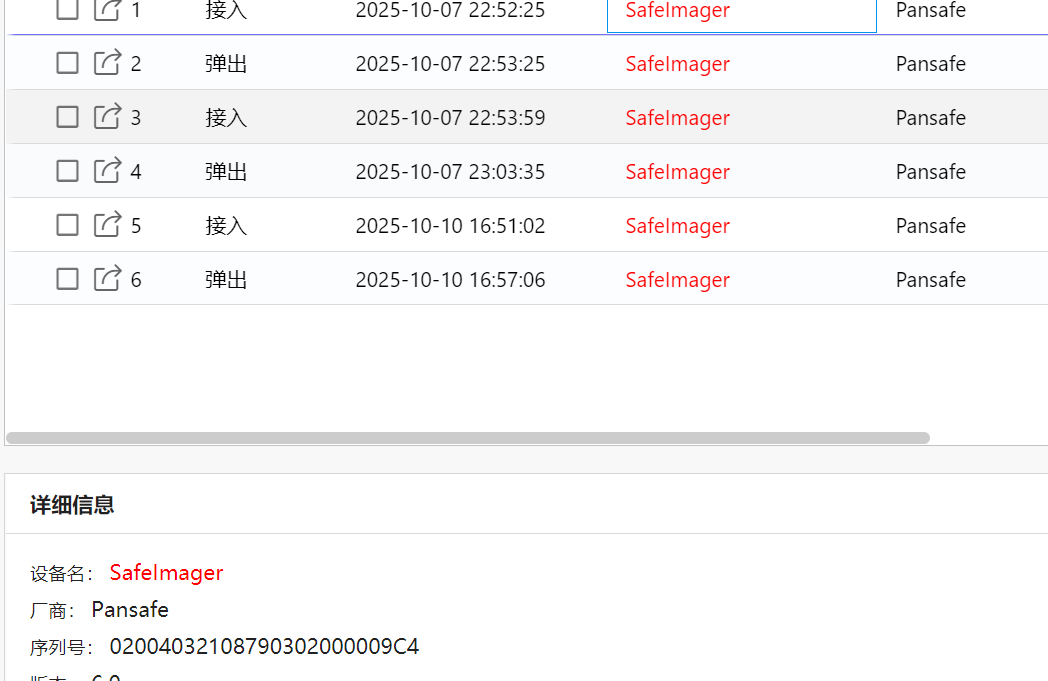Click the 设备名 label in details
The image size is (1048, 681).
coord(61,574)
